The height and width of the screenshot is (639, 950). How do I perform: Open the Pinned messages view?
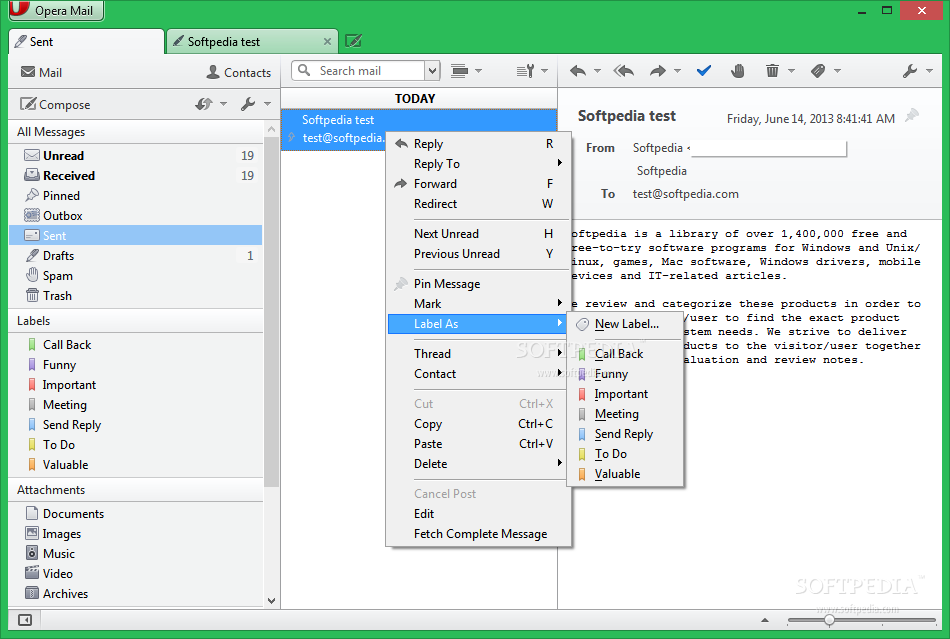[136, 196]
